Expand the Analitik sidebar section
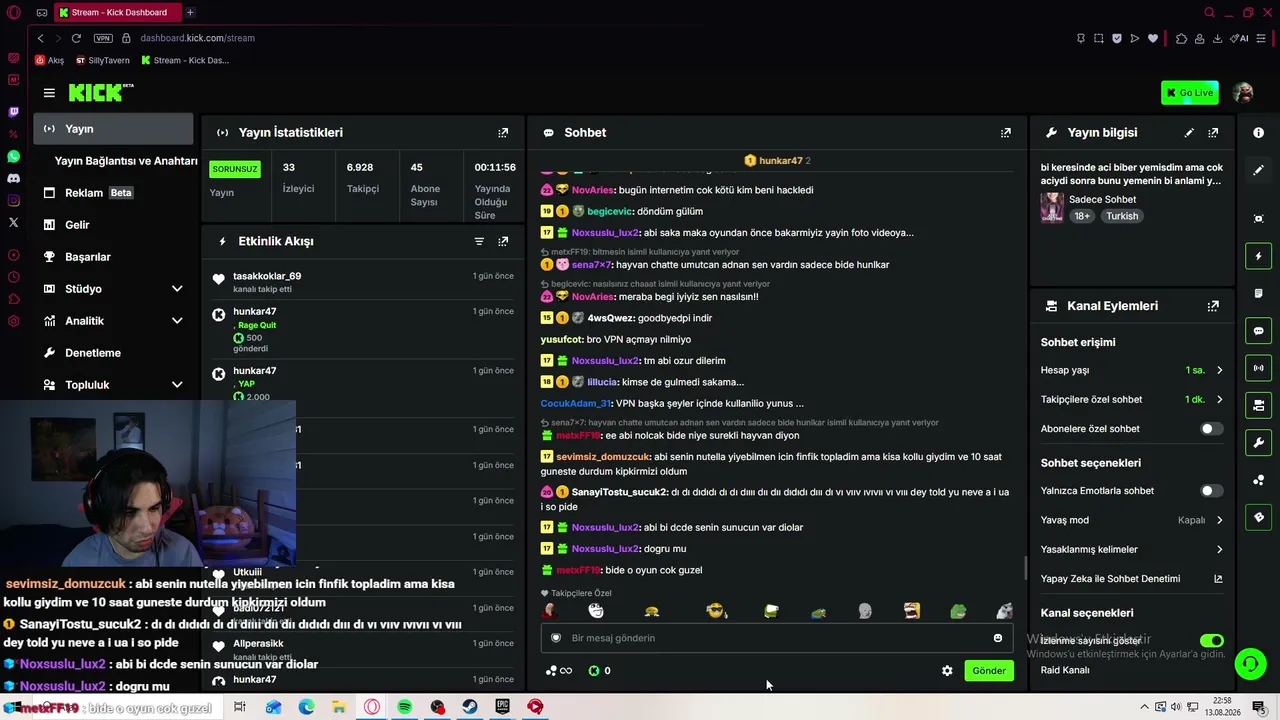This screenshot has height=720, width=1280. tap(177, 321)
